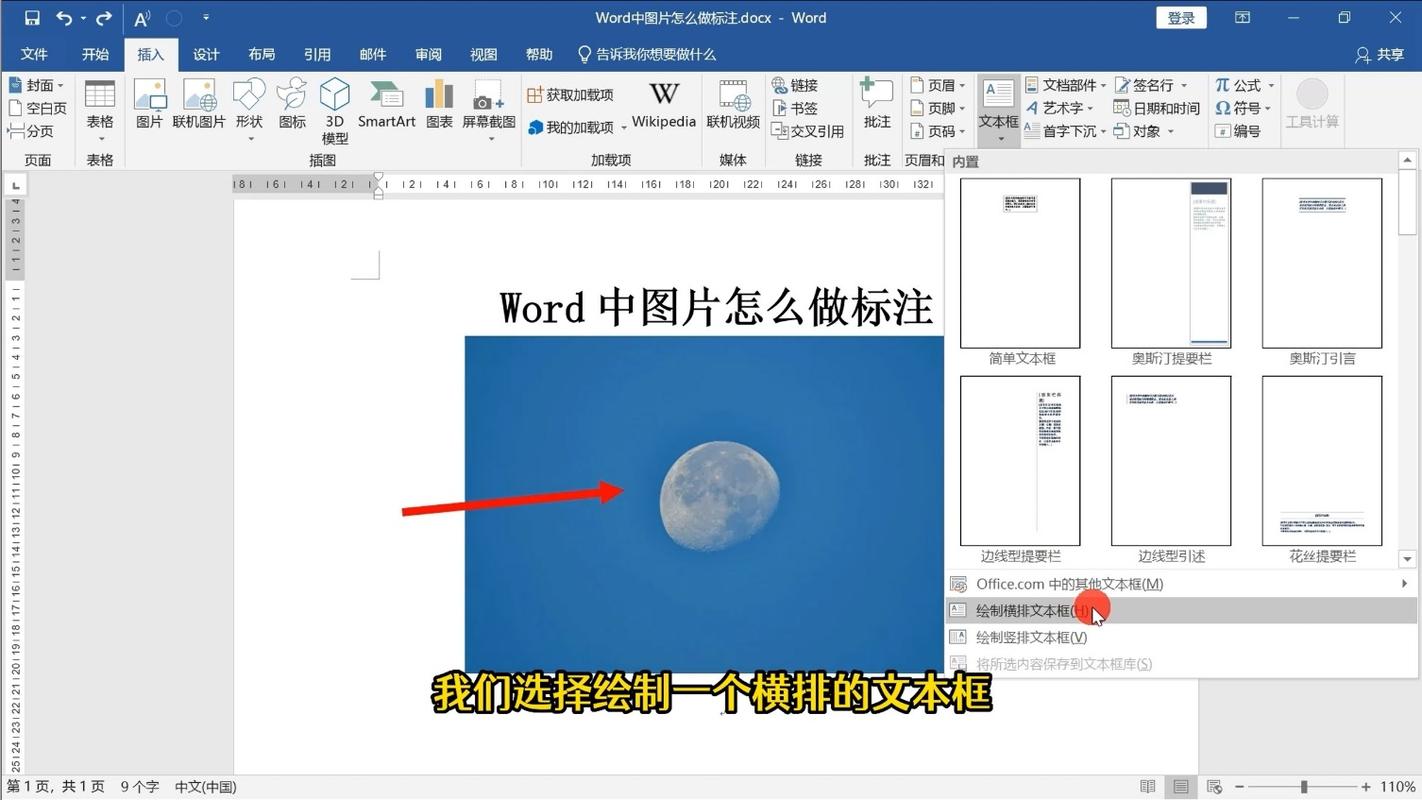This screenshot has height=800, width=1422.
Task: Switch to the 设计 Design tab
Action: click(206, 55)
